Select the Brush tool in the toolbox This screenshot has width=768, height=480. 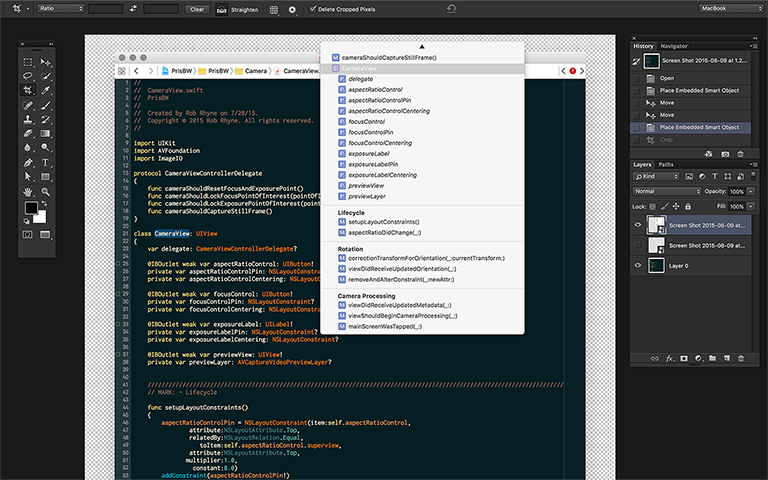point(46,105)
